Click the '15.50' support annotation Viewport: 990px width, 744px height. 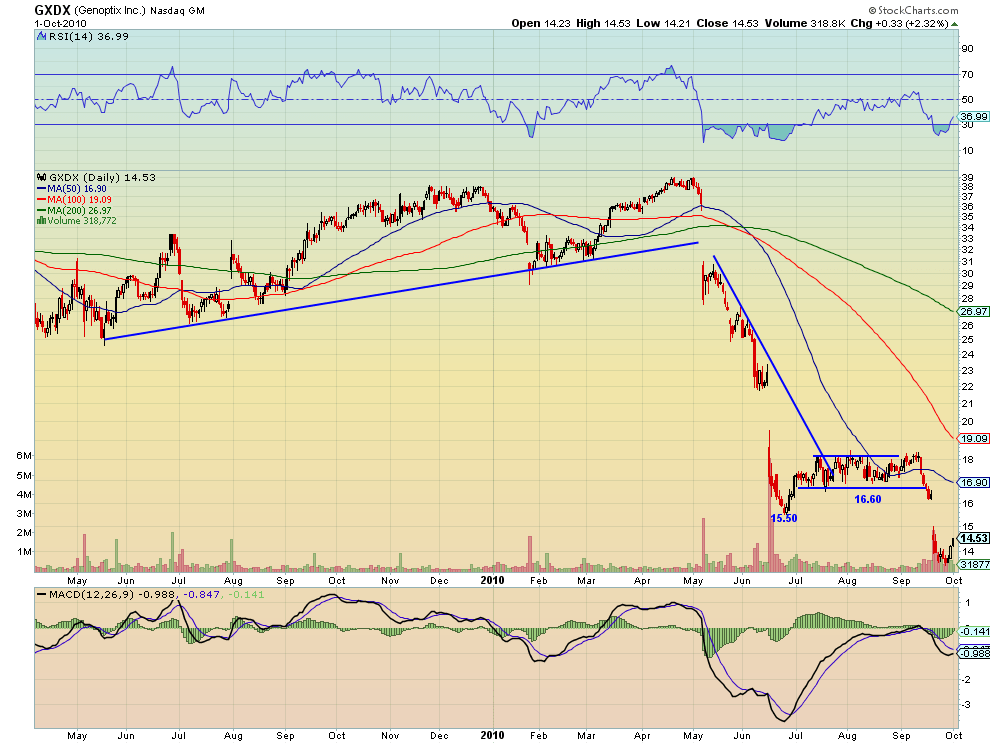pos(784,518)
